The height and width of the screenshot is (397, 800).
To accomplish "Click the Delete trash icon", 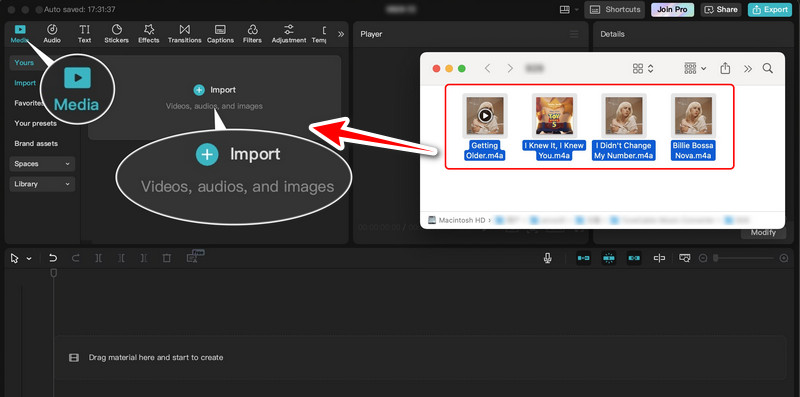I will click(166, 258).
